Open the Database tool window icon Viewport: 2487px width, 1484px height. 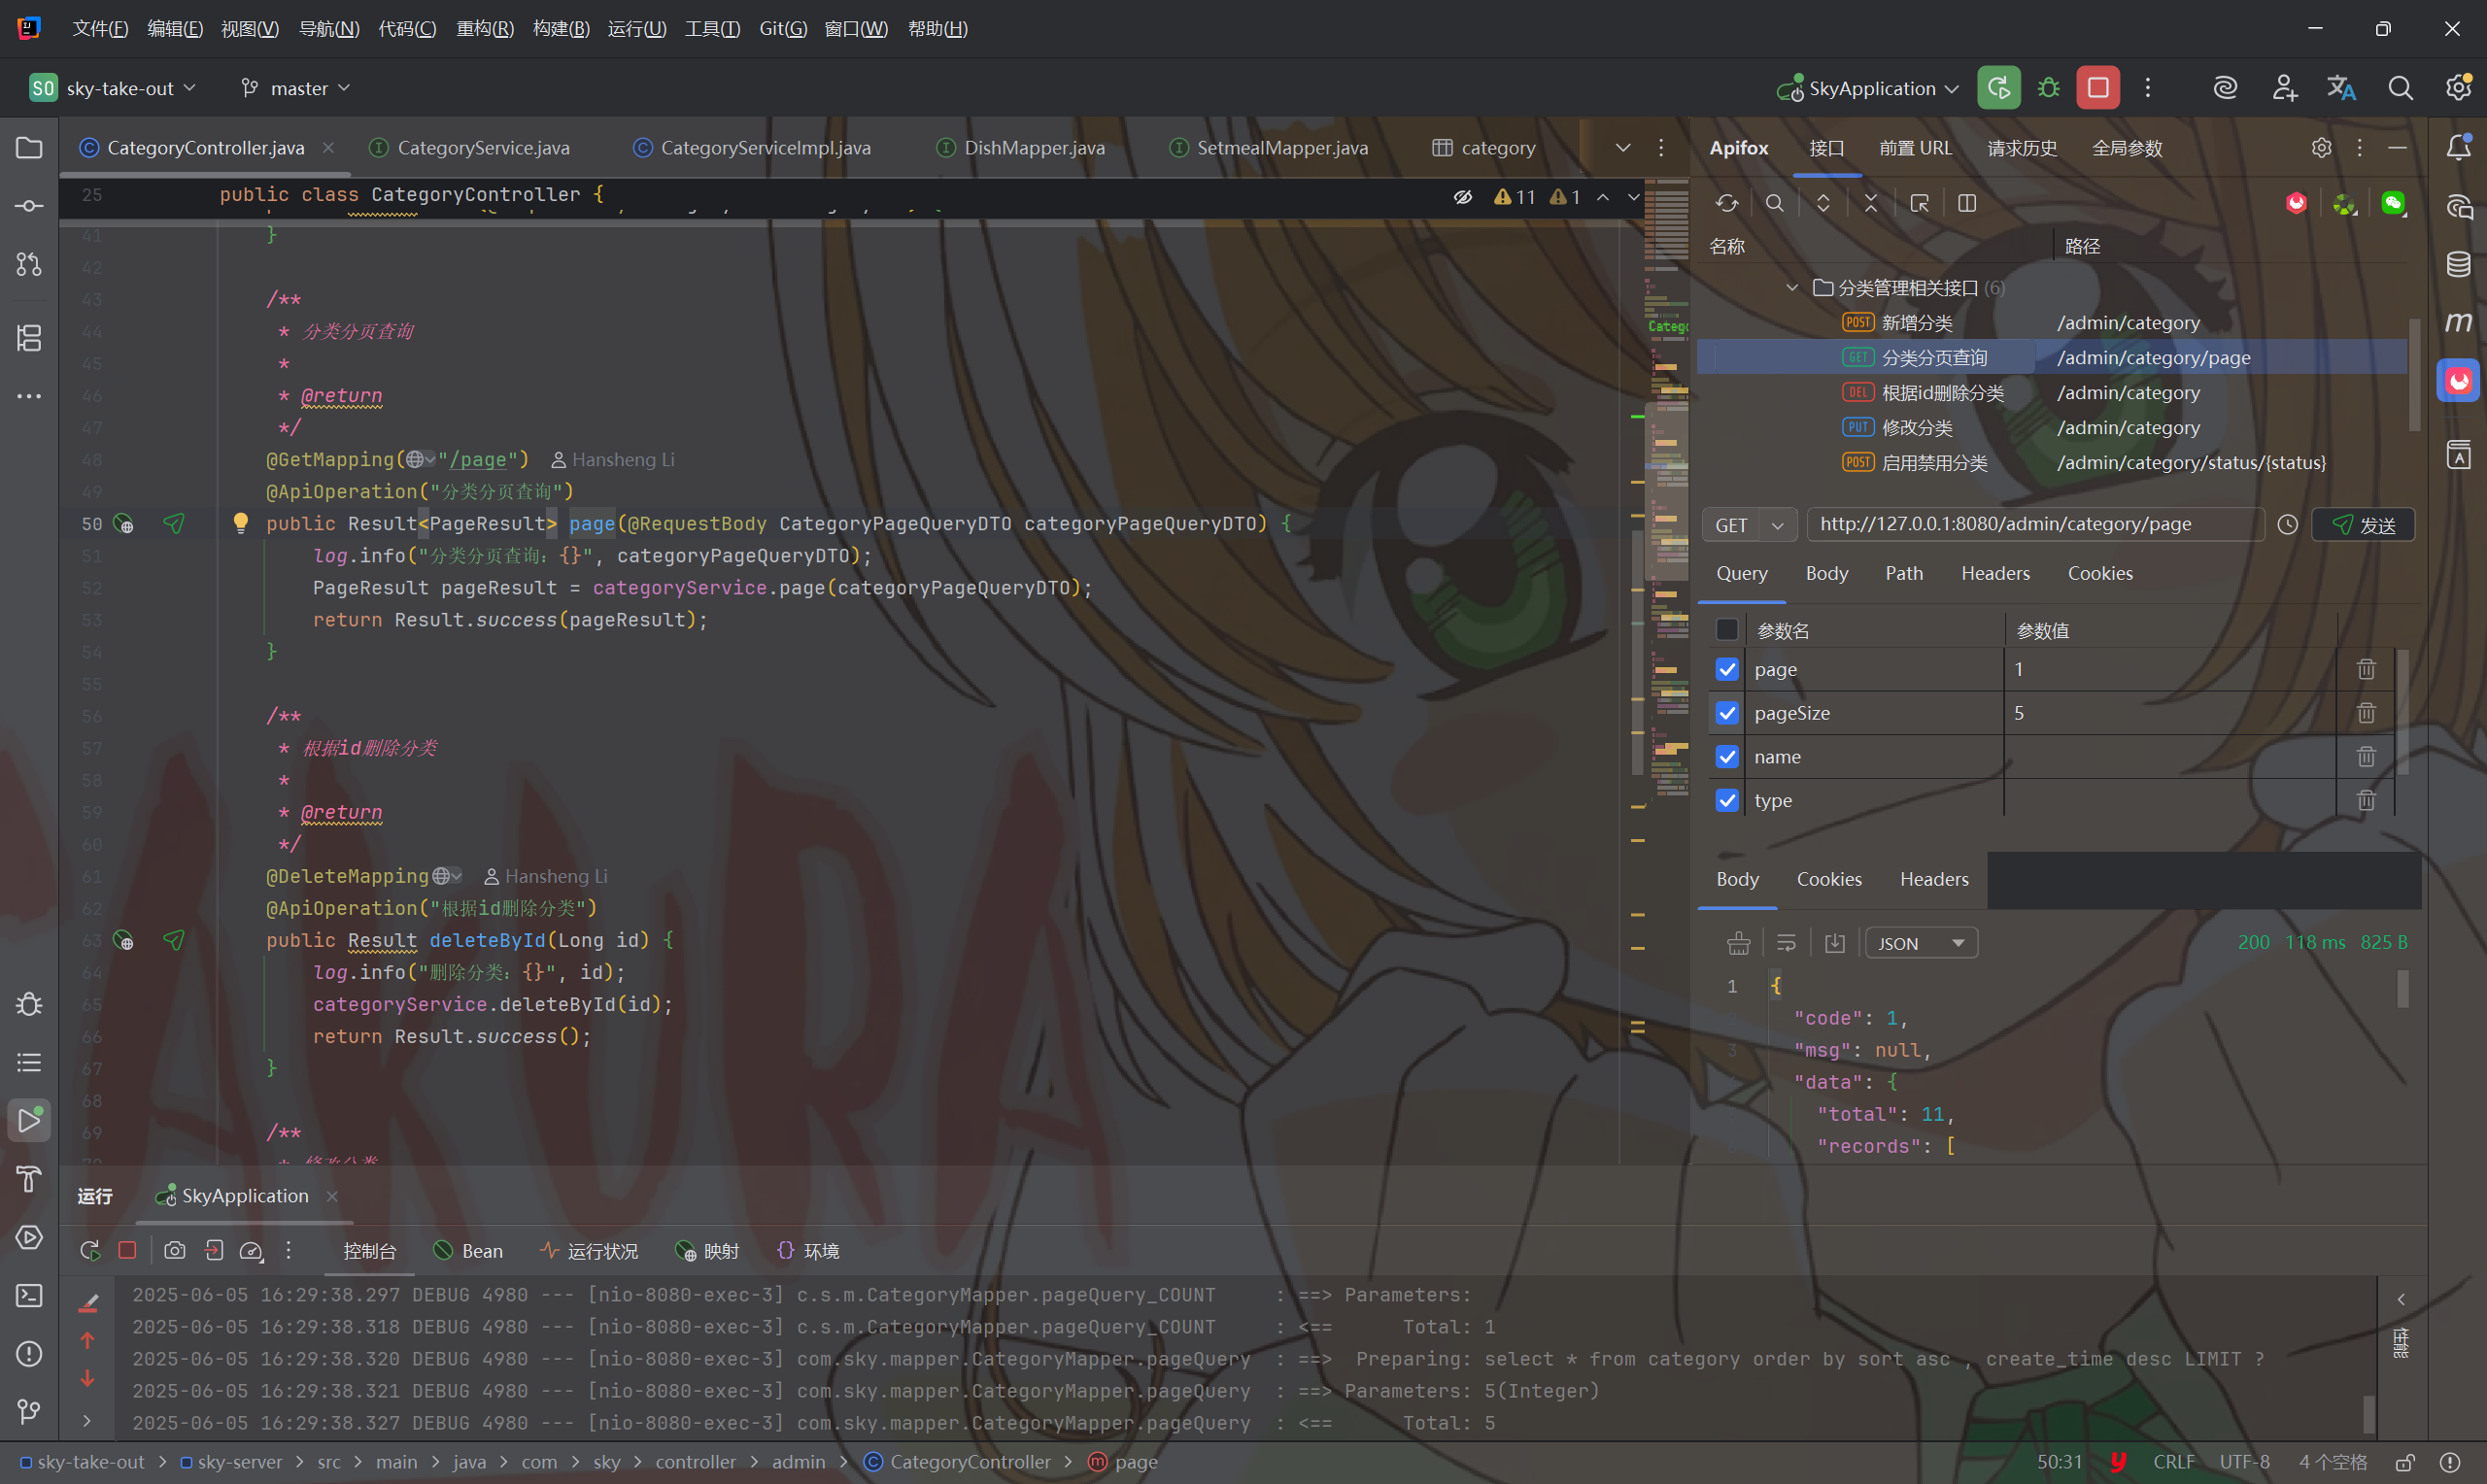tap(2459, 264)
